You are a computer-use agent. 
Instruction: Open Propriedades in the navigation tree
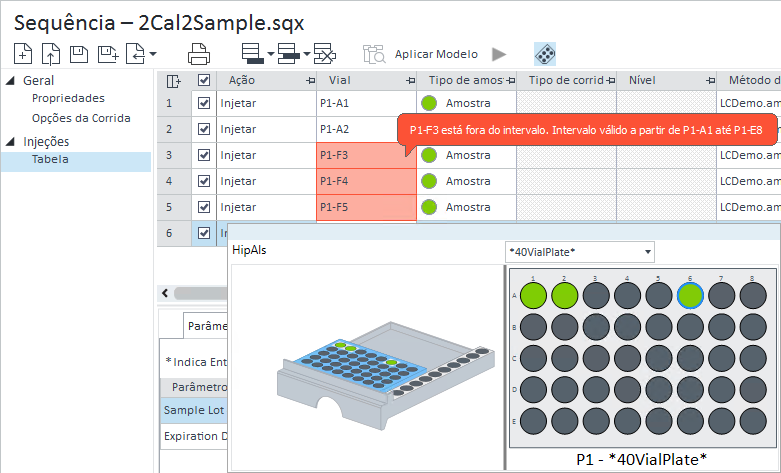(68, 98)
